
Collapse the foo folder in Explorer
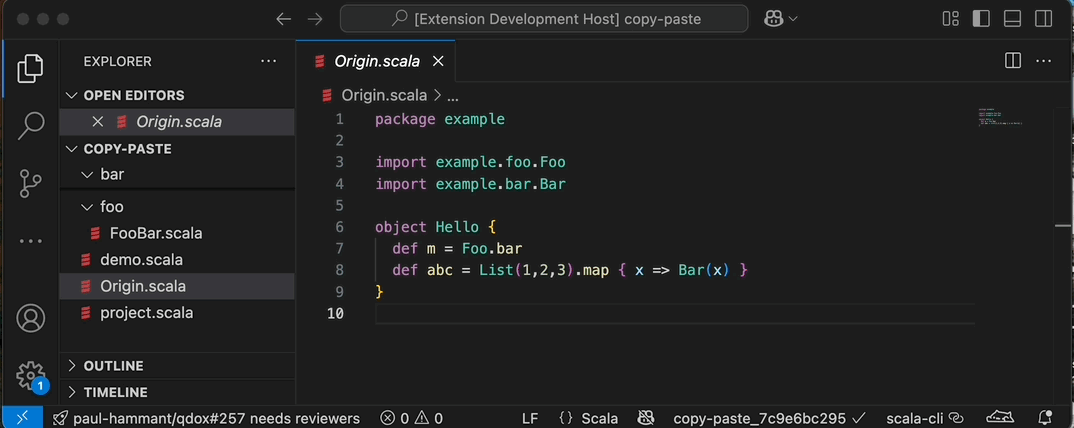point(86,207)
